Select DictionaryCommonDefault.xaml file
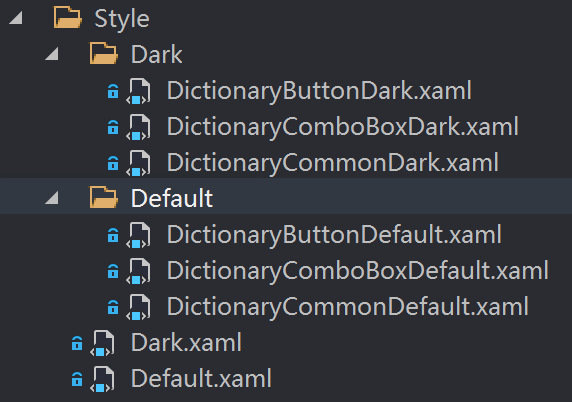 pos(348,307)
